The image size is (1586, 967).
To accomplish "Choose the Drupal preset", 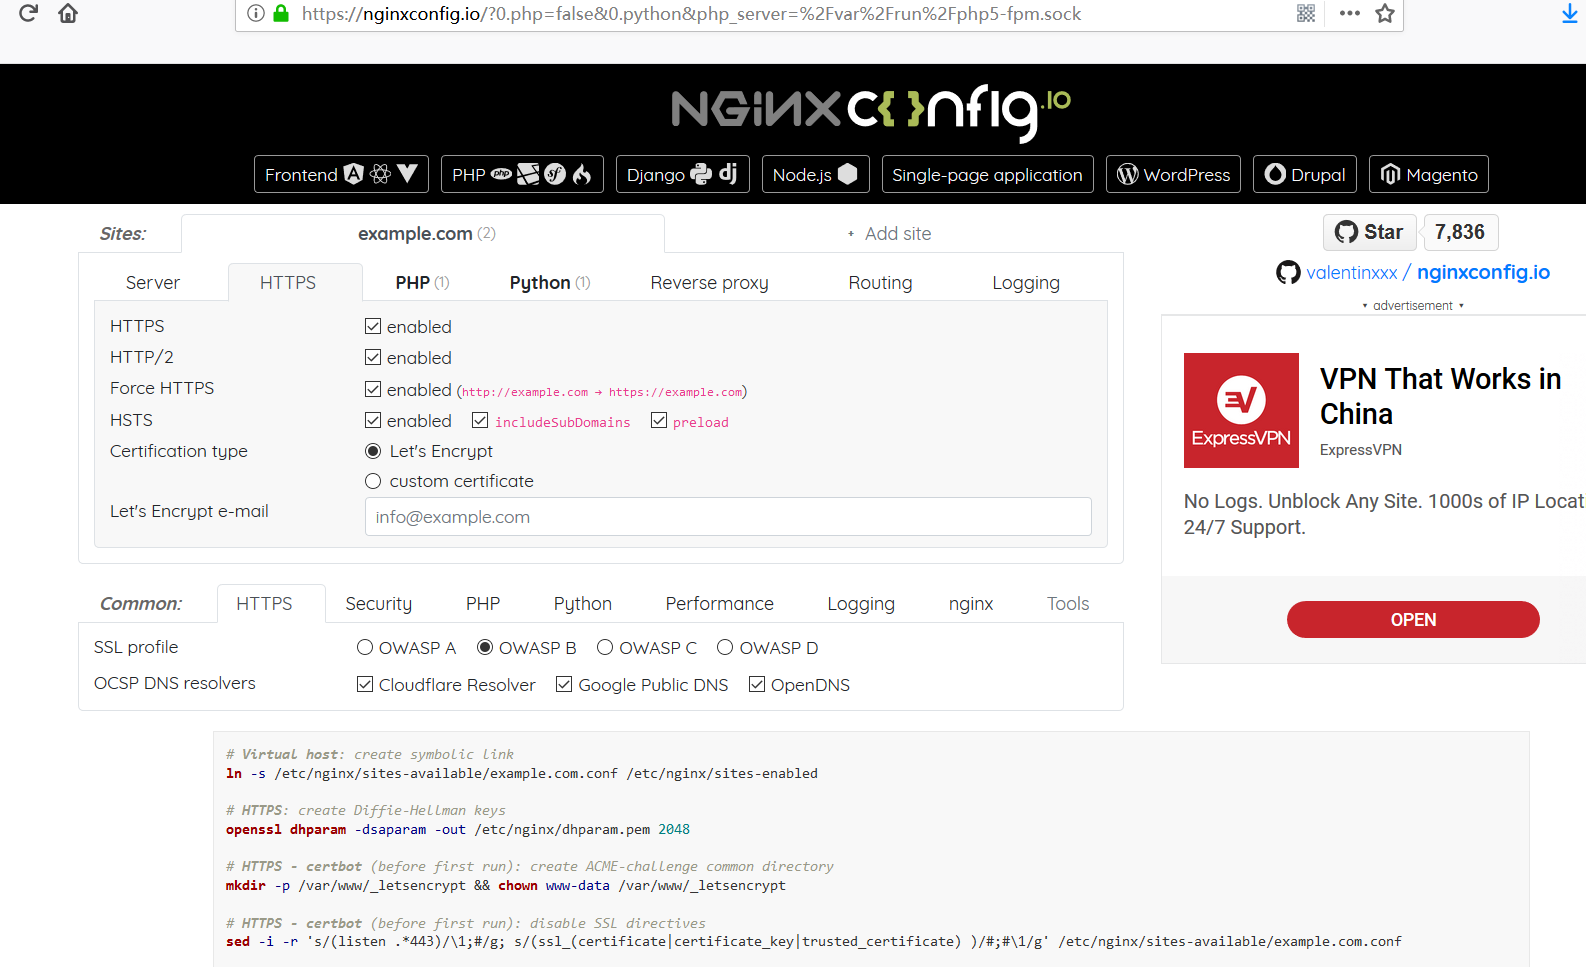I will (1305, 174).
